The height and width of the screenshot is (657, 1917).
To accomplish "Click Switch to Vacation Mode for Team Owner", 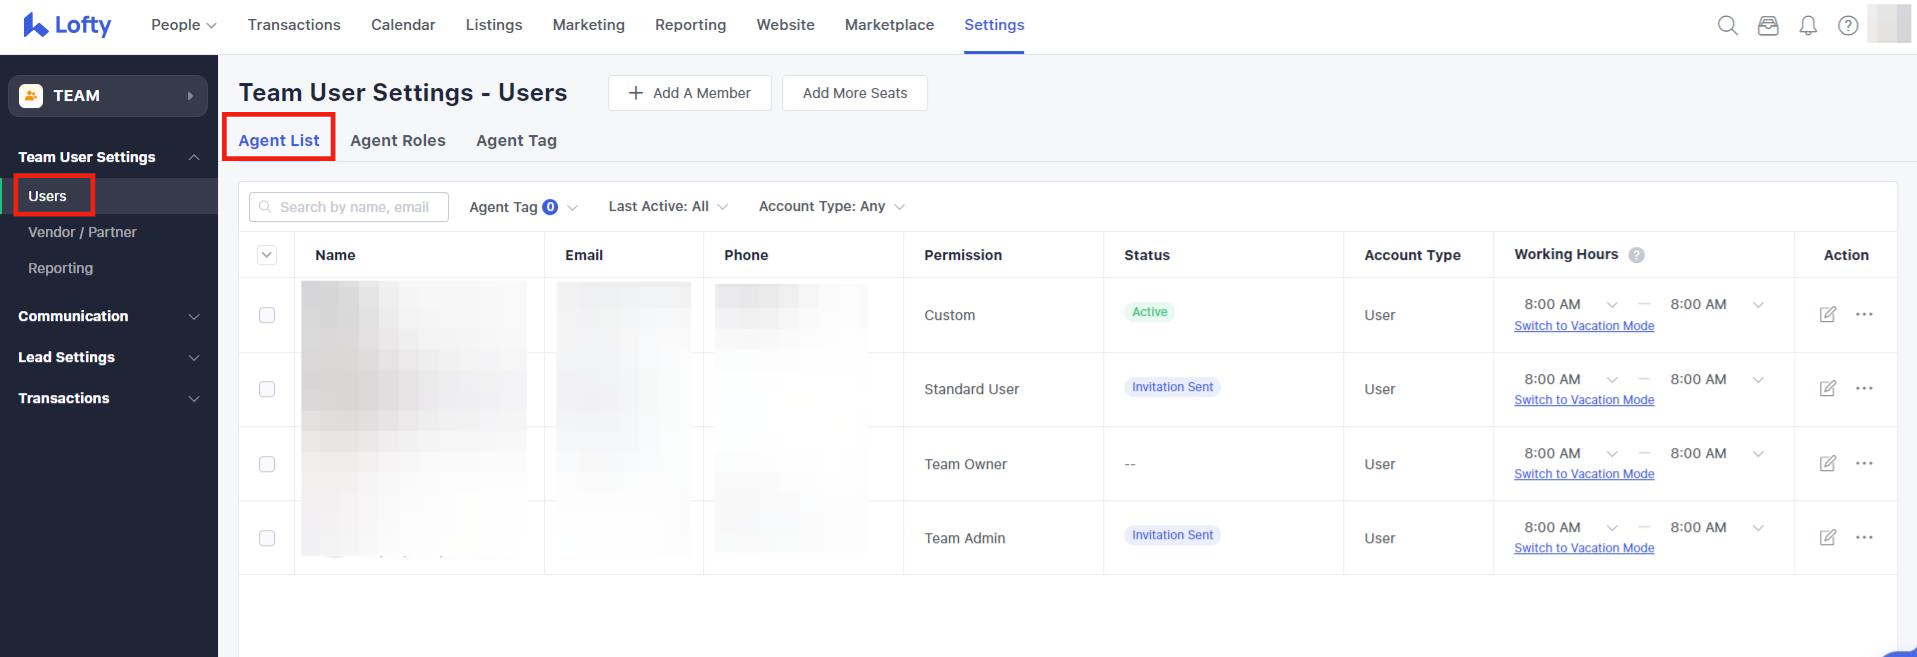I will tap(1583, 474).
